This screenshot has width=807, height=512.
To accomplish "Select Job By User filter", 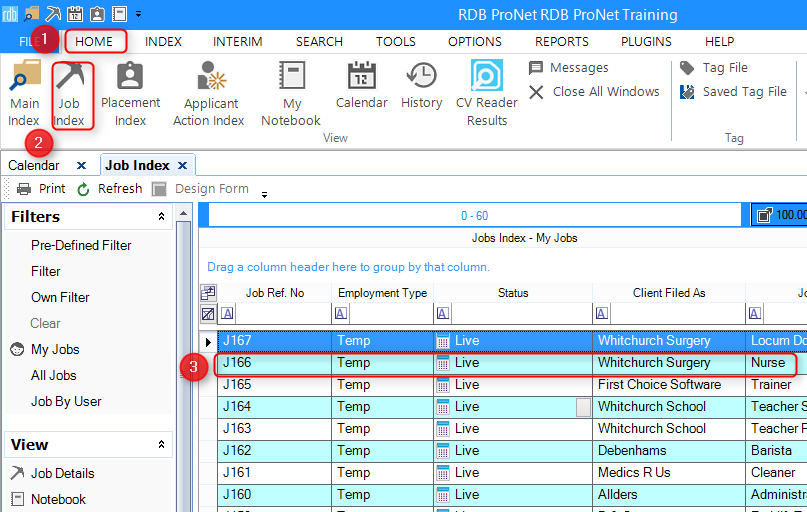I will [x=66, y=402].
